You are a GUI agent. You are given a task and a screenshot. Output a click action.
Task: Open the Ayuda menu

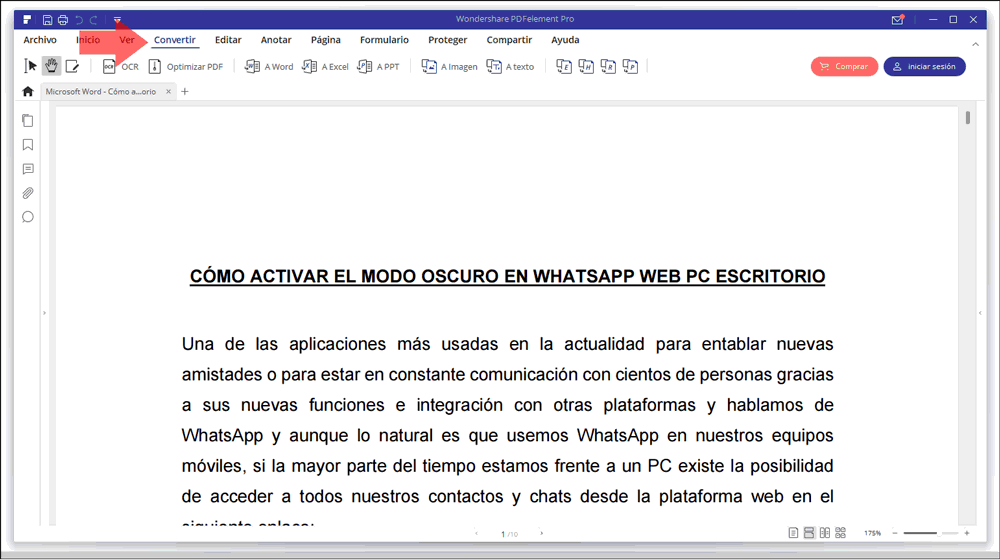pyautogui.click(x=565, y=40)
